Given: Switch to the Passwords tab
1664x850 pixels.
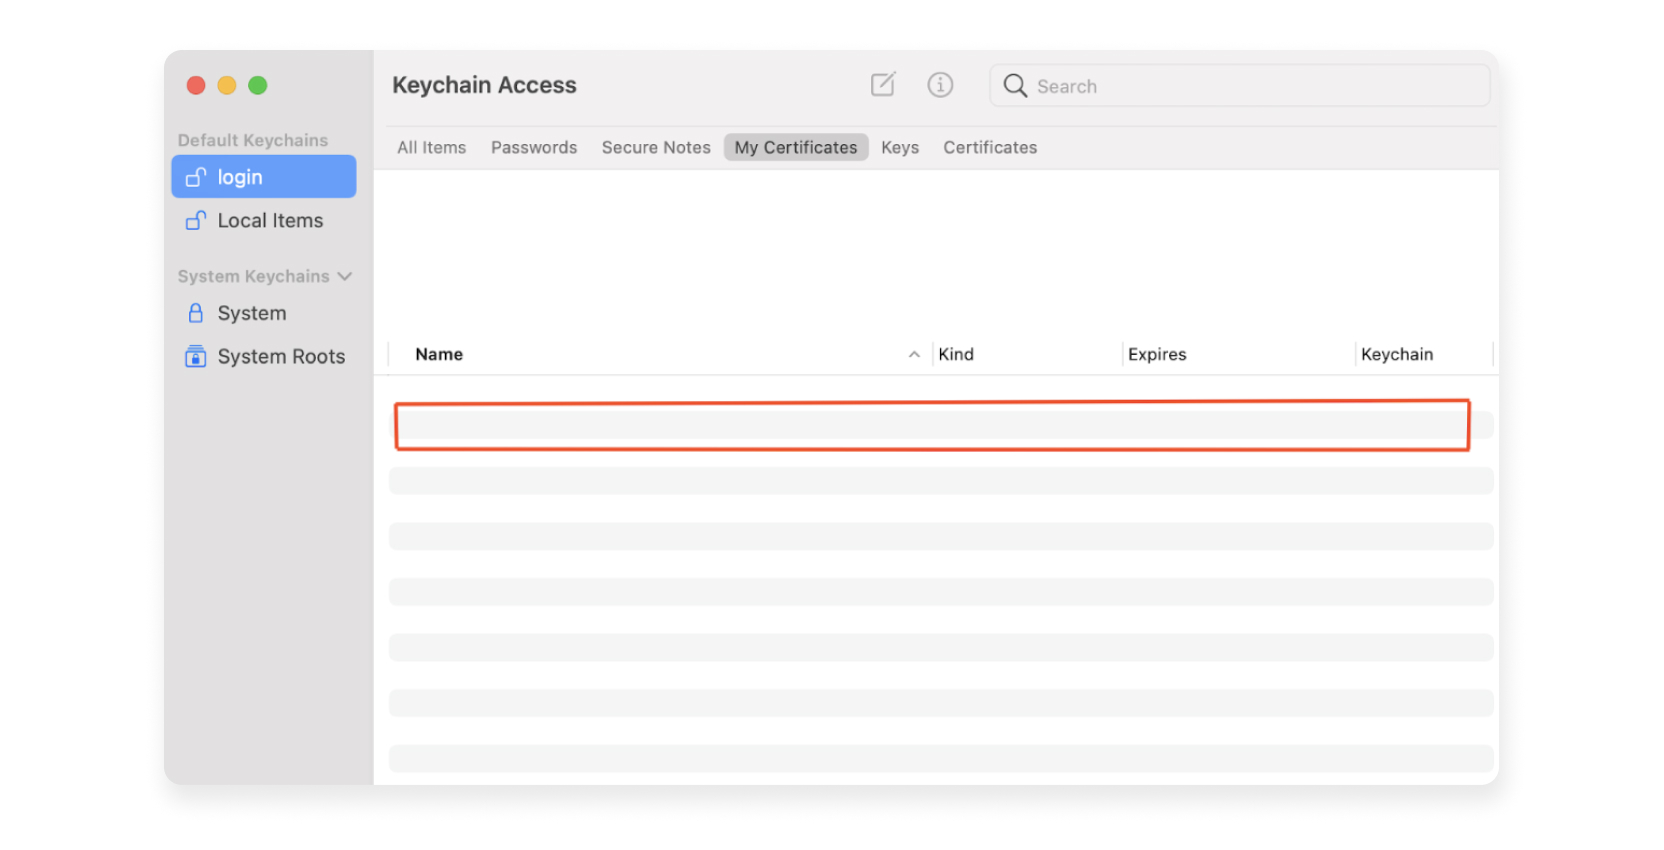Looking at the screenshot, I should pos(534,148).
